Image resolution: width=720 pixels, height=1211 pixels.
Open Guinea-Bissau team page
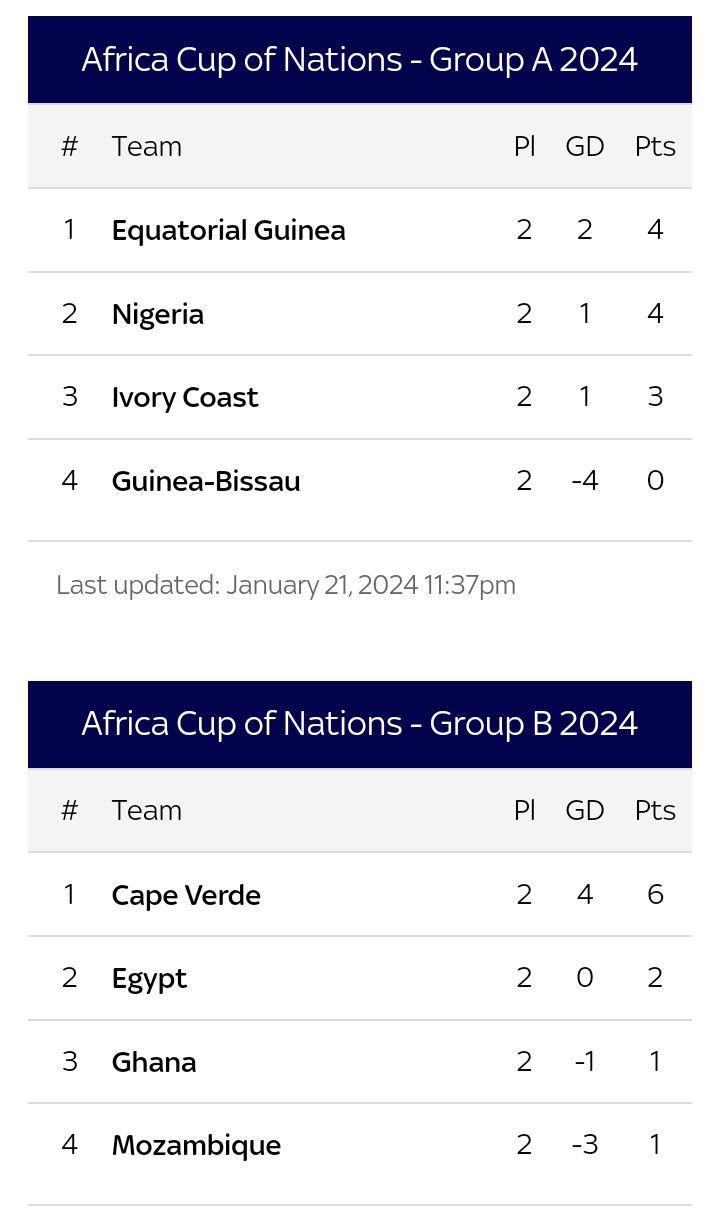(206, 481)
